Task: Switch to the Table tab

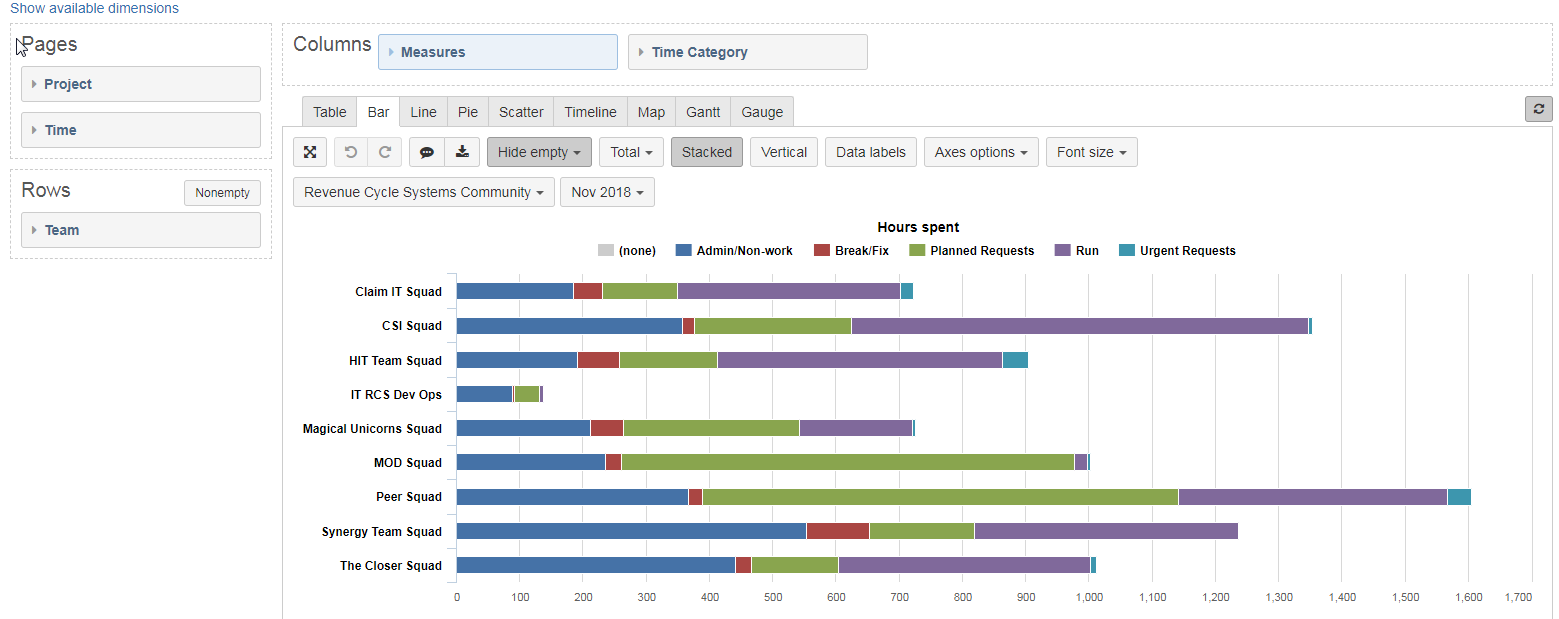Action: 329,112
